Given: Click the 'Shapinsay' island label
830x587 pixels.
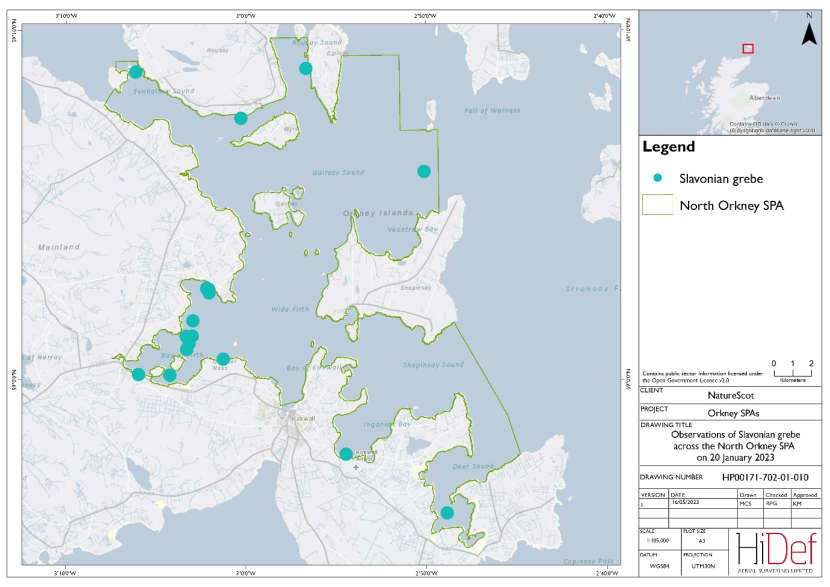Looking at the screenshot, I should (416, 288).
